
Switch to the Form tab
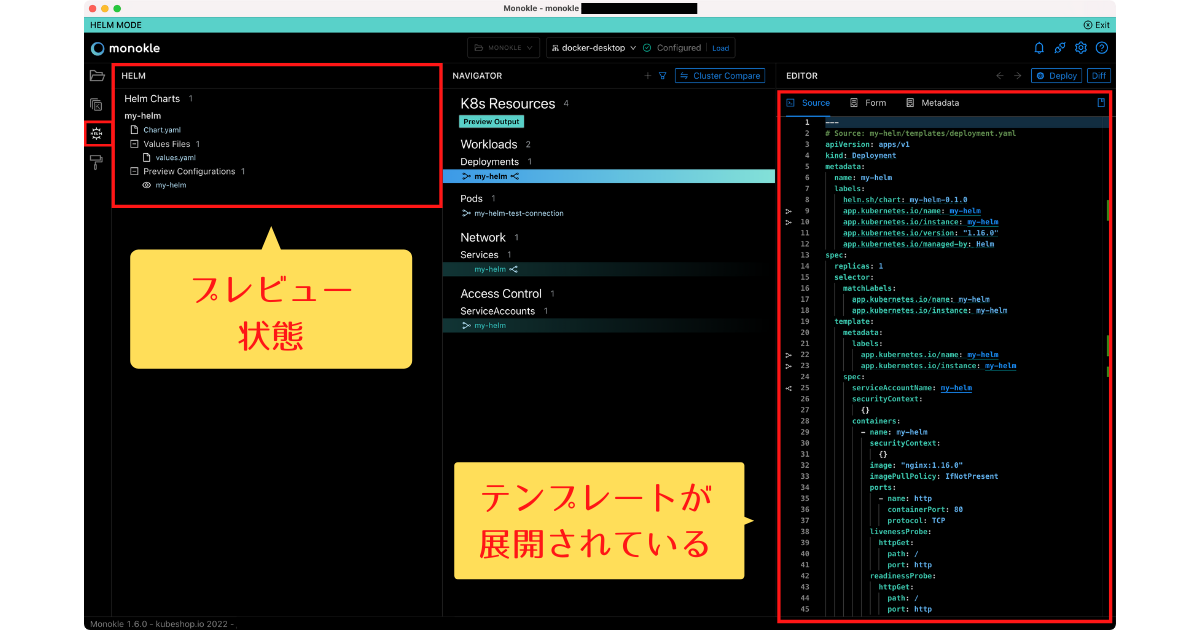[x=868, y=103]
